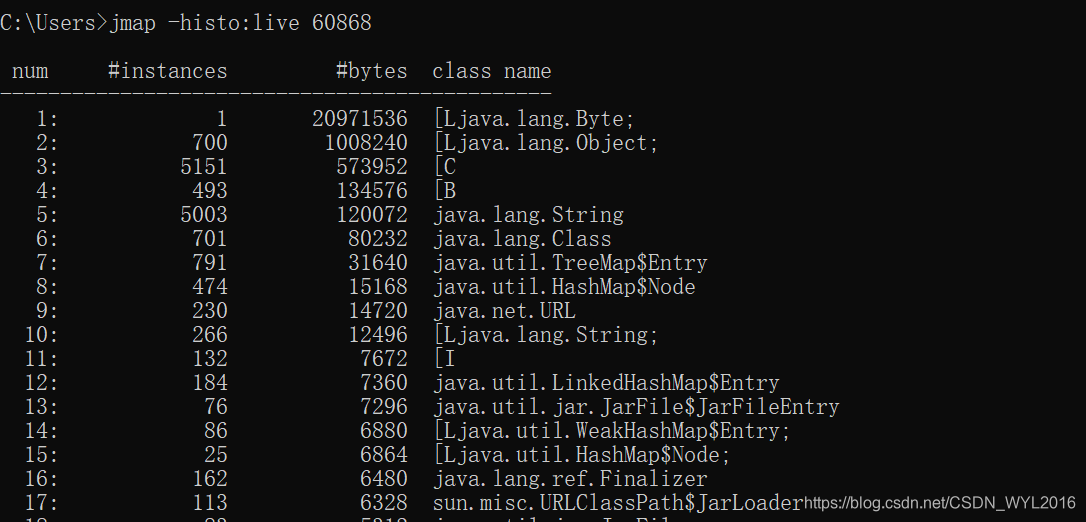Click instance count 113 in JarLoader row
1086x522 pixels.
[210, 503]
